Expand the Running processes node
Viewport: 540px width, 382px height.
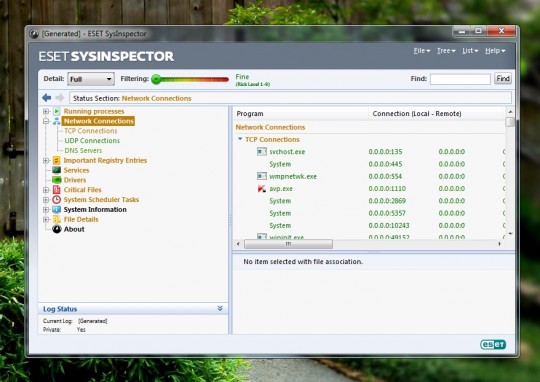coord(46,111)
